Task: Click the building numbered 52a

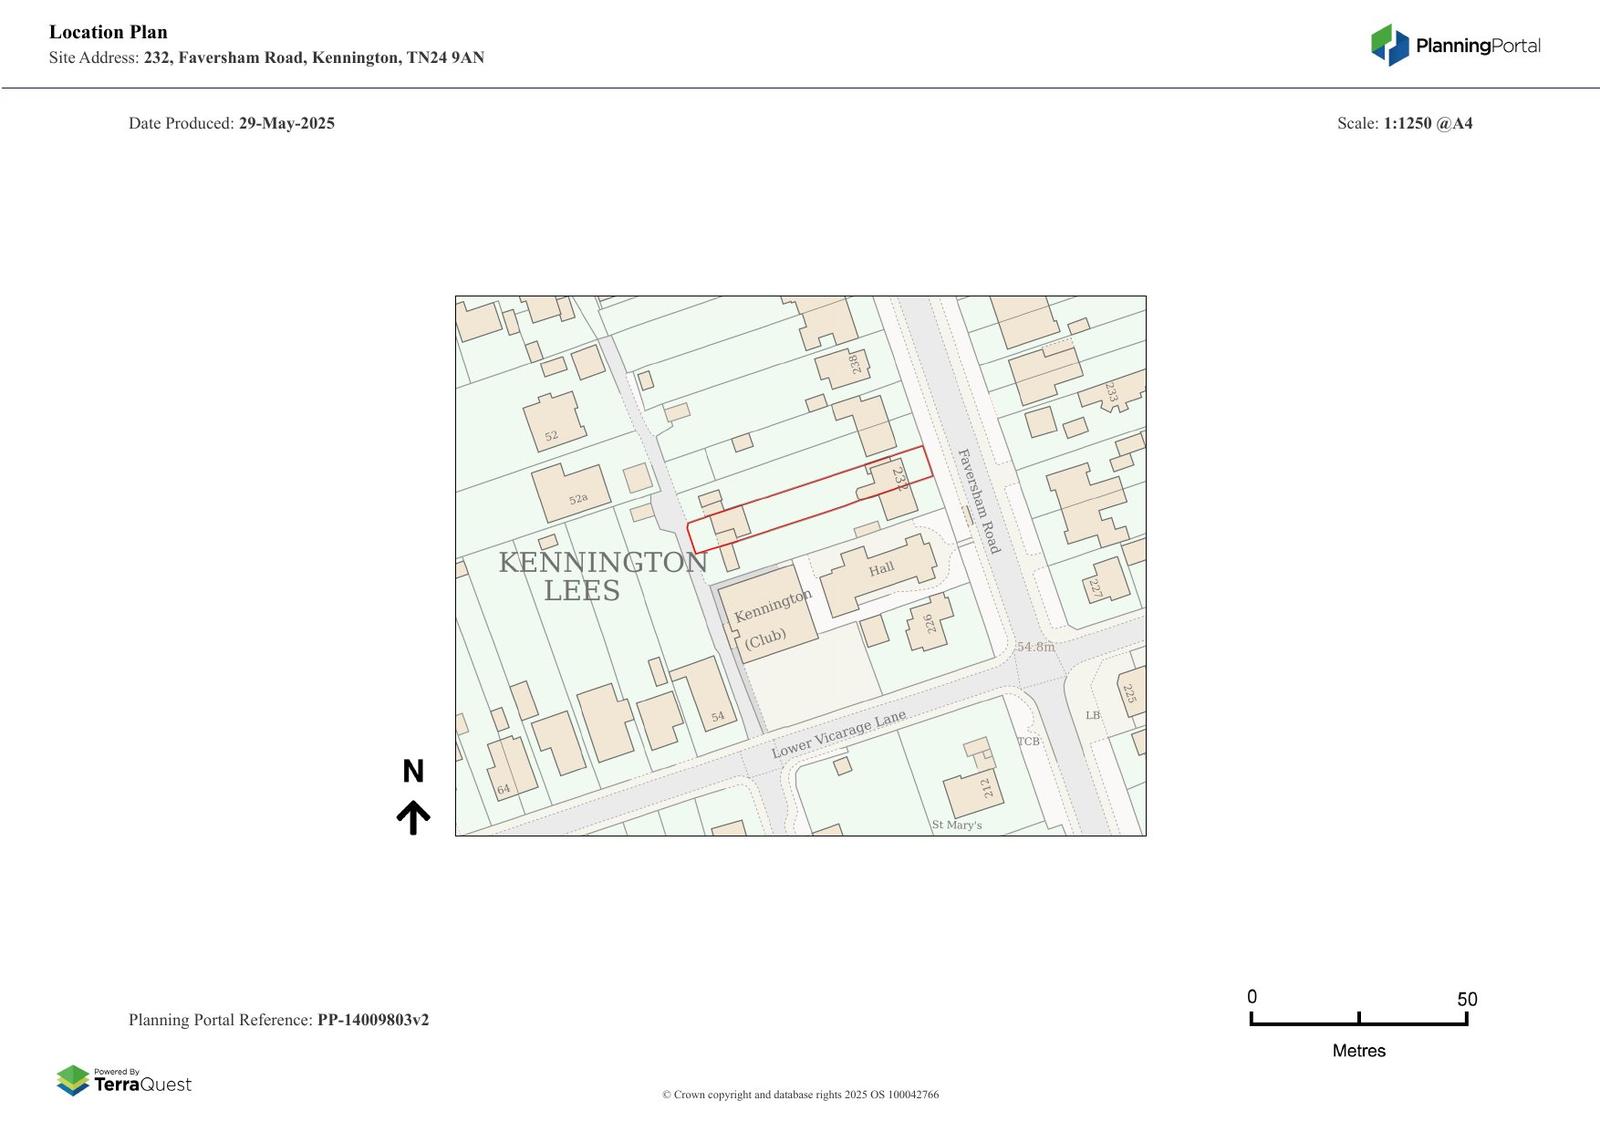Action: click(x=572, y=492)
